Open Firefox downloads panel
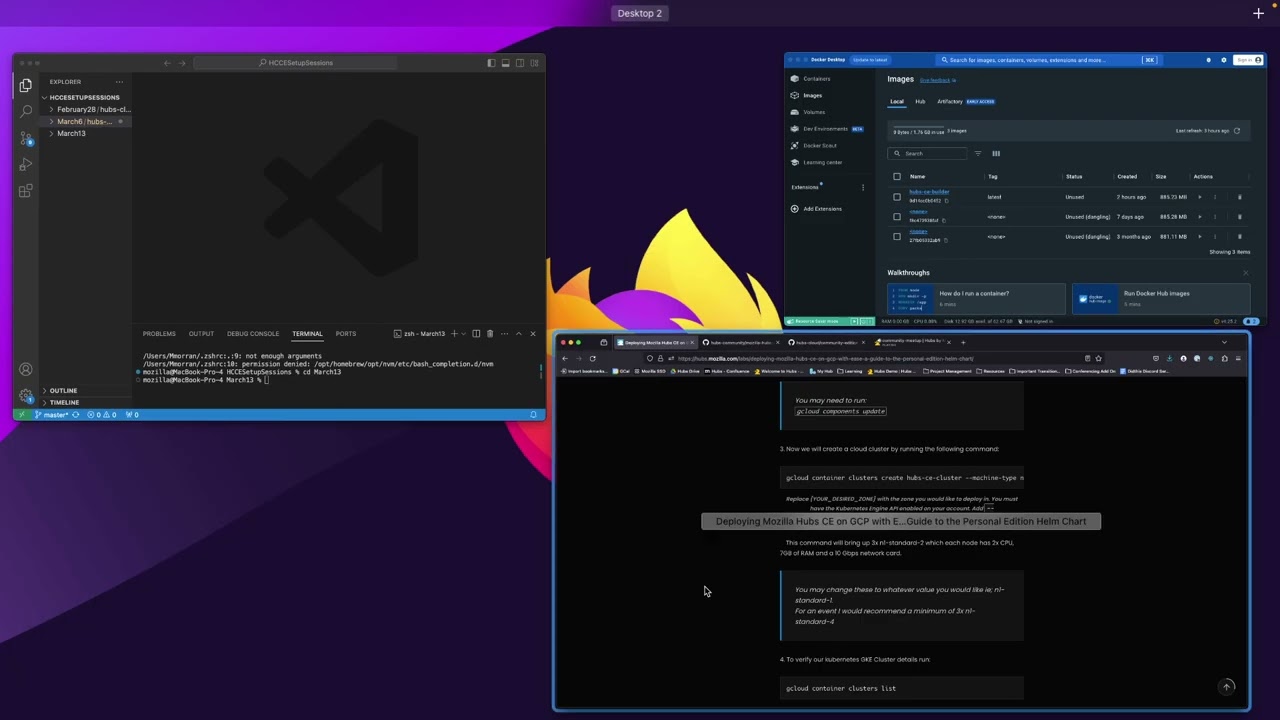 [x=1170, y=358]
